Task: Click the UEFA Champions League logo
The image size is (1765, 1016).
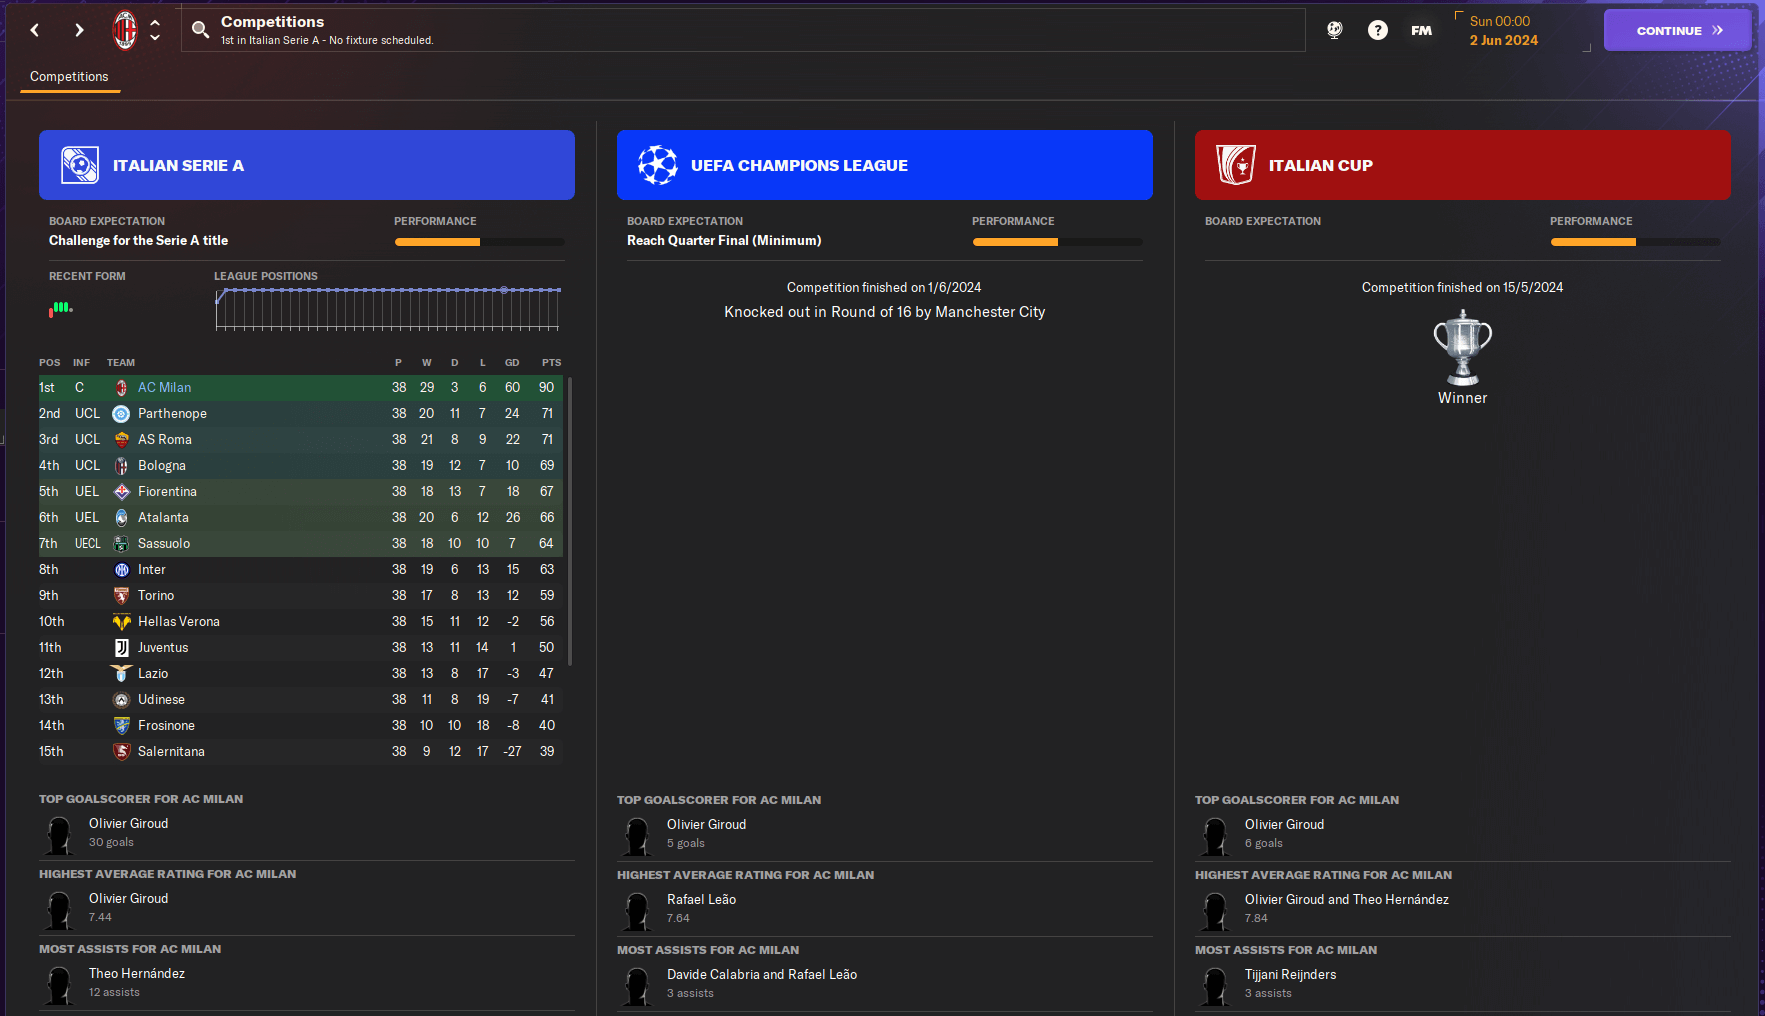Action: (657, 165)
